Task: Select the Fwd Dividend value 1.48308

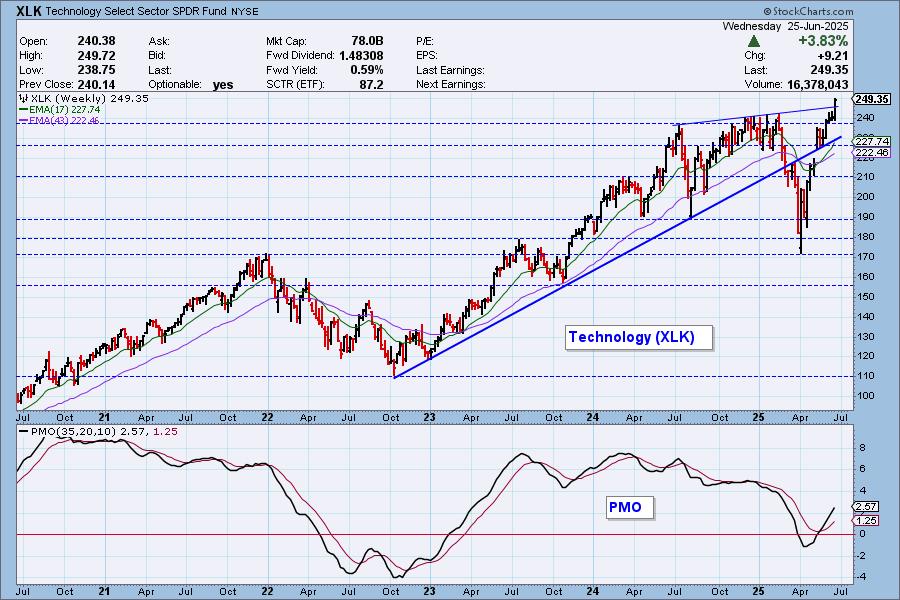Action: [x=361, y=55]
